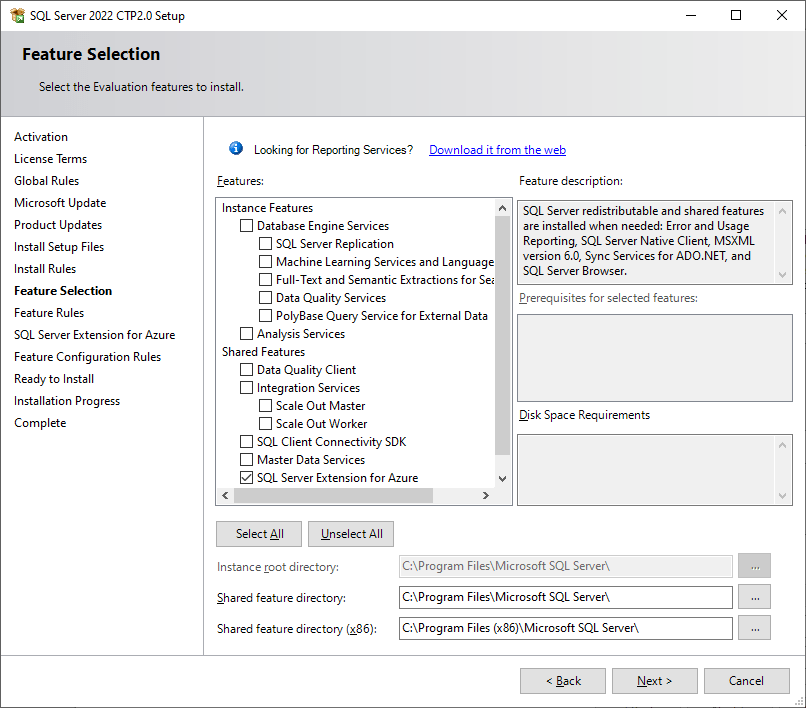Click the feature description scroll up arrow

coord(782,211)
